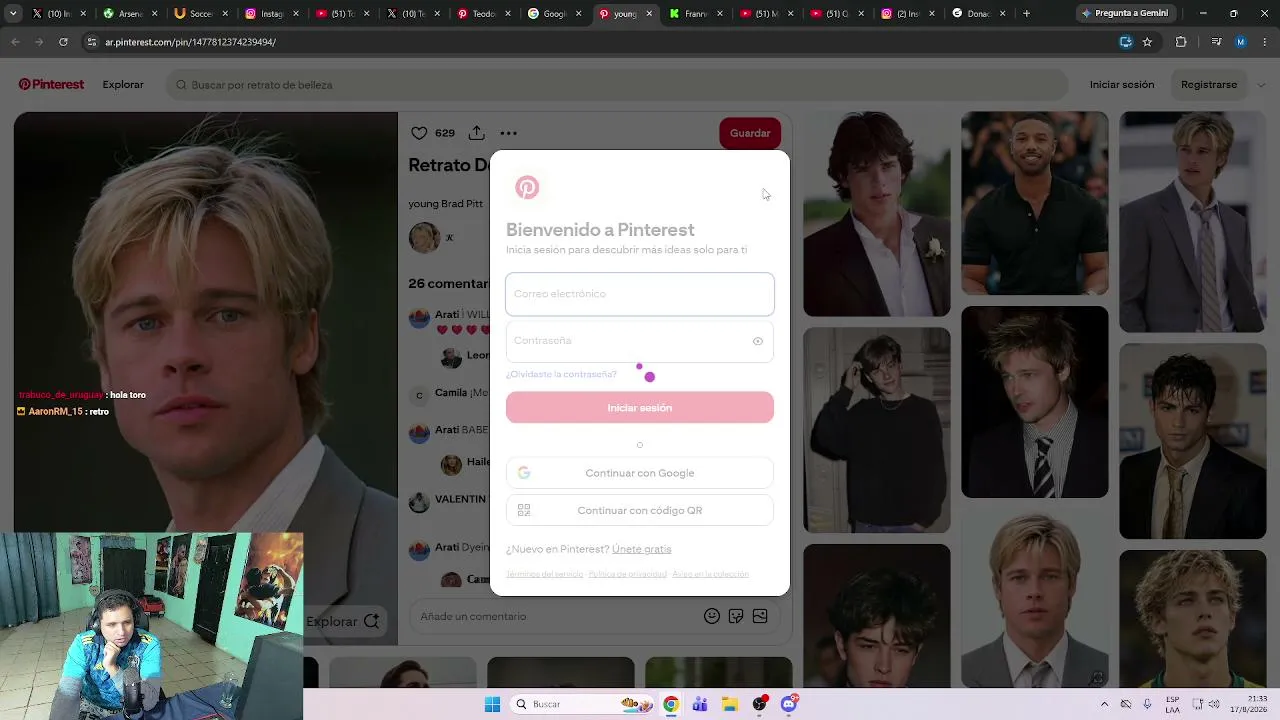Open the pin's three-dot more options menu
Image resolution: width=1280 pixels, height=720 pixels.
click(x=508, y=133)
